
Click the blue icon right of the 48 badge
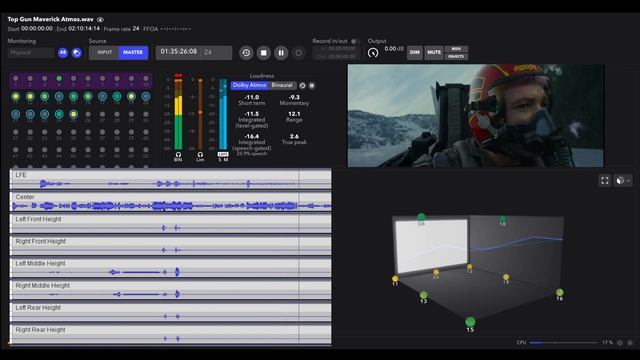76,53
